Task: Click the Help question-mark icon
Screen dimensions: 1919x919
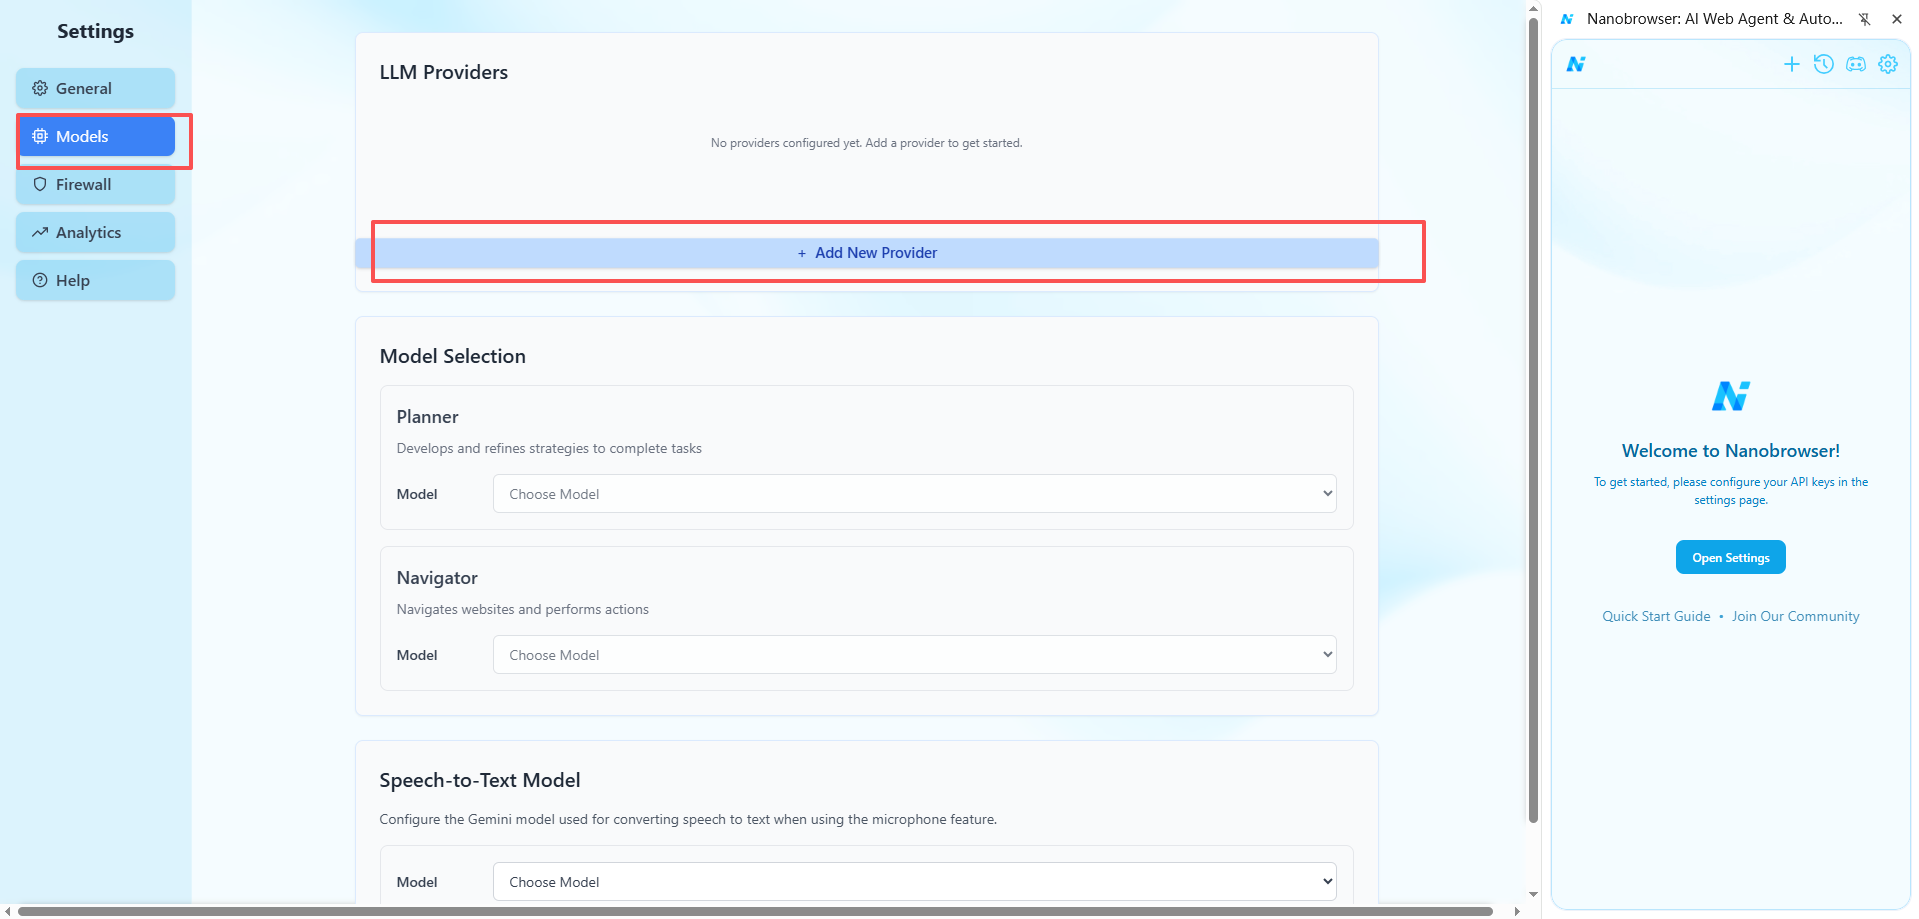Action: [40, 280]
